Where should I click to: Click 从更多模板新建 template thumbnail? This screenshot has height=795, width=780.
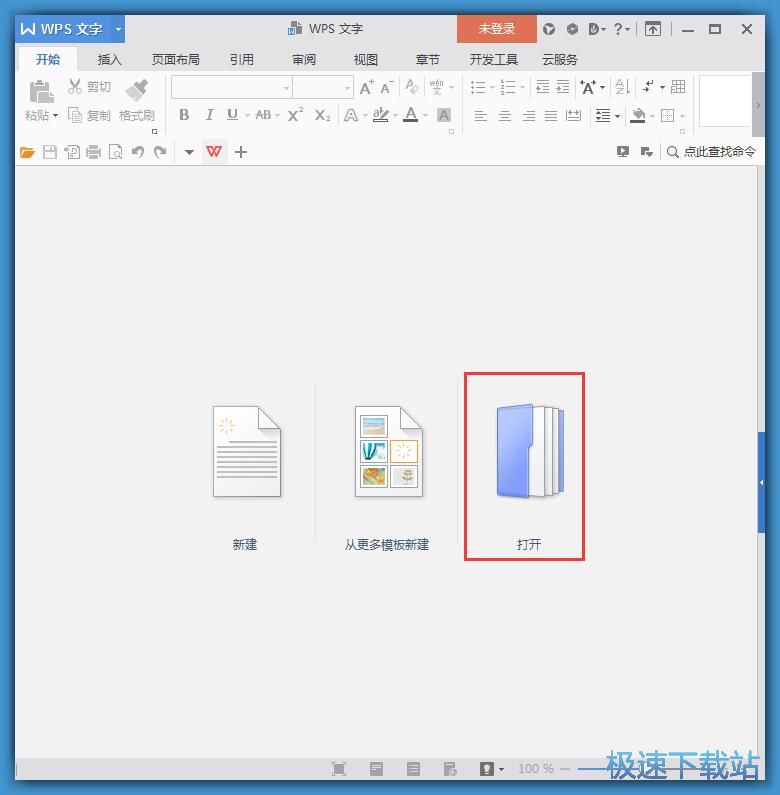[x=388, y=451]
